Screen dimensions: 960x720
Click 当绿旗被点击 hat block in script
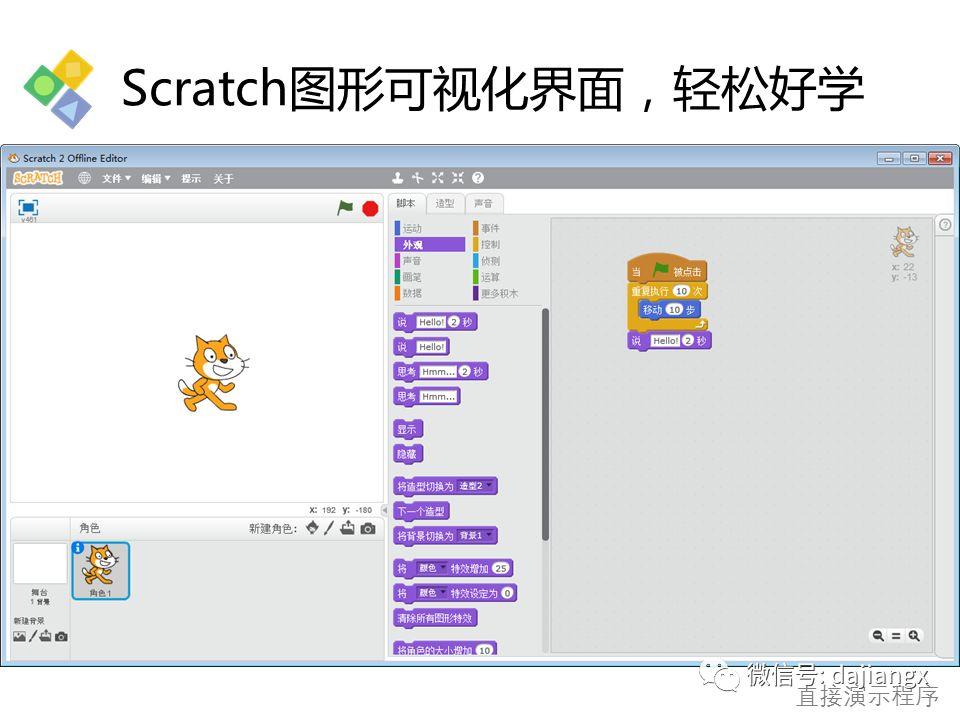point(667,269)
